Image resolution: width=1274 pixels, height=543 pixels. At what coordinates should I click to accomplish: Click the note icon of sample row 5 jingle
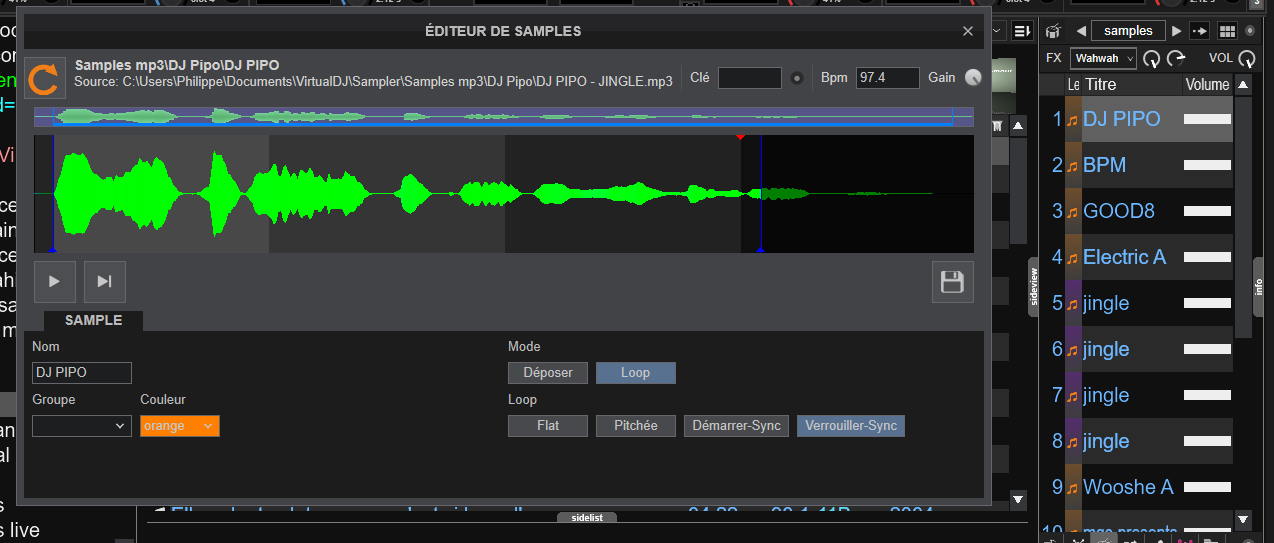click(x=1073, y=303)
